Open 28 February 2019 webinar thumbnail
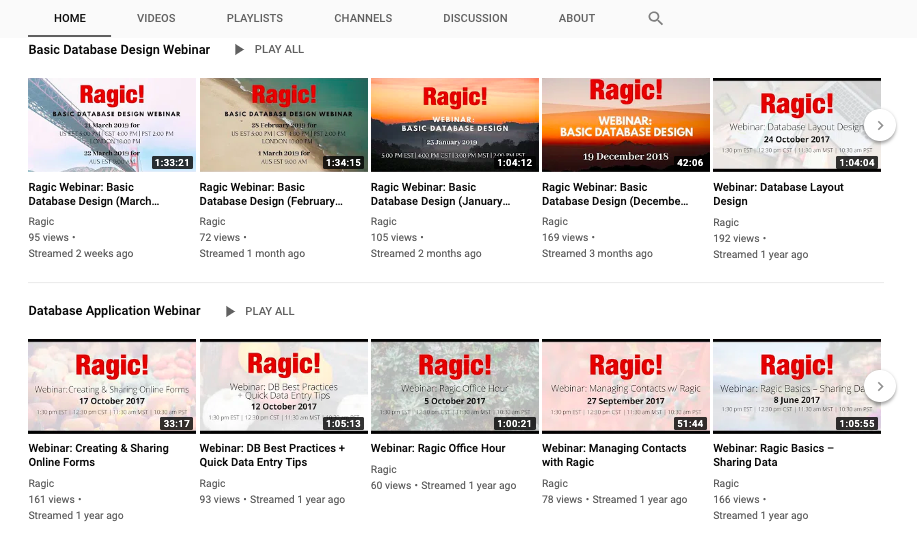 click(284, 125)
